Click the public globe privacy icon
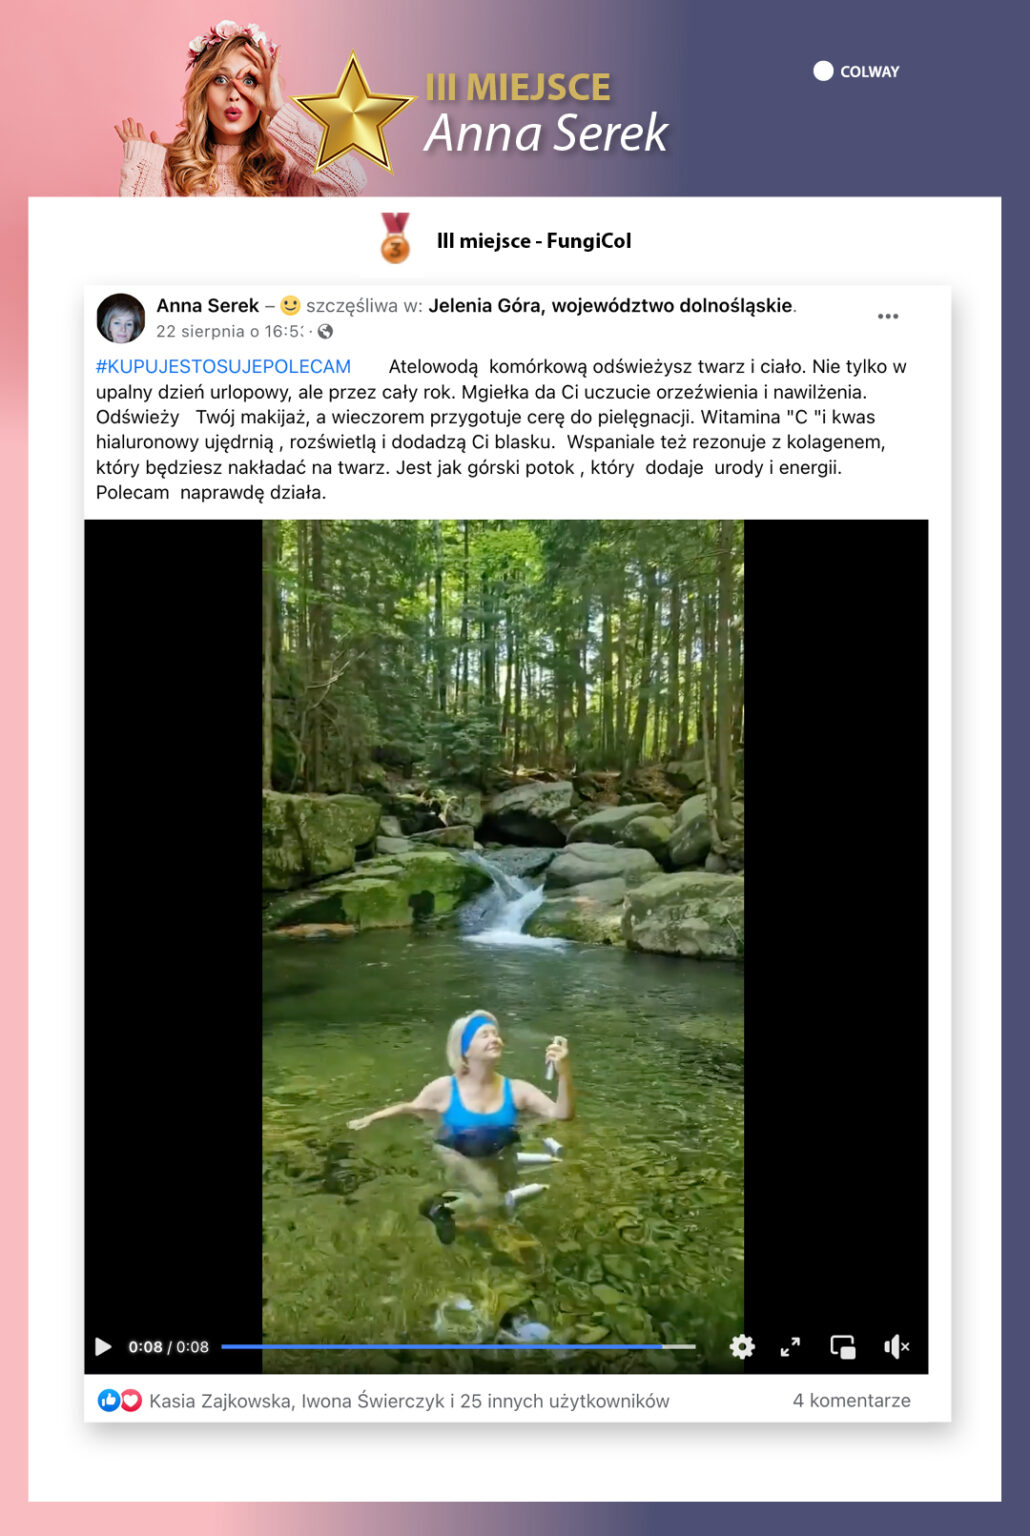This screenshot has height=1536, width=1030. (325, 332)
